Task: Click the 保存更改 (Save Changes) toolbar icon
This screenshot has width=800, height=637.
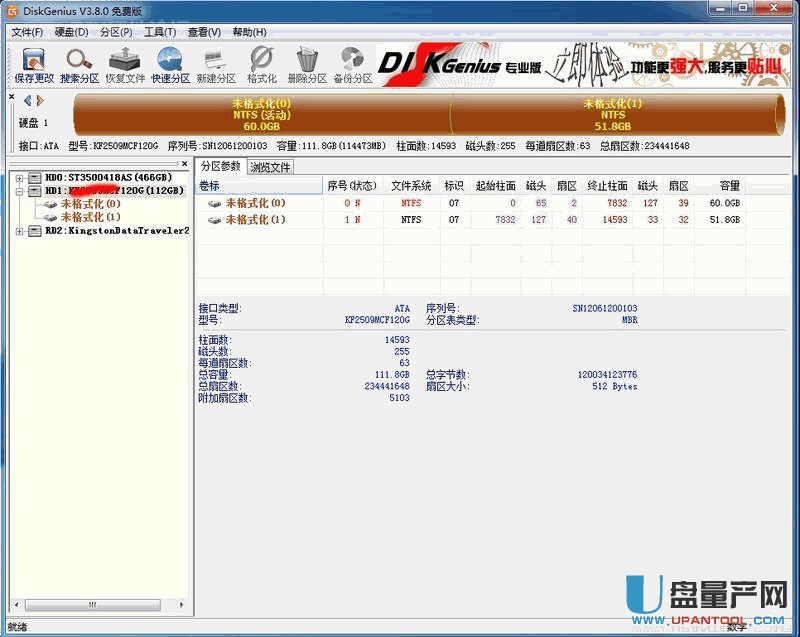Action: coord(34,64)
